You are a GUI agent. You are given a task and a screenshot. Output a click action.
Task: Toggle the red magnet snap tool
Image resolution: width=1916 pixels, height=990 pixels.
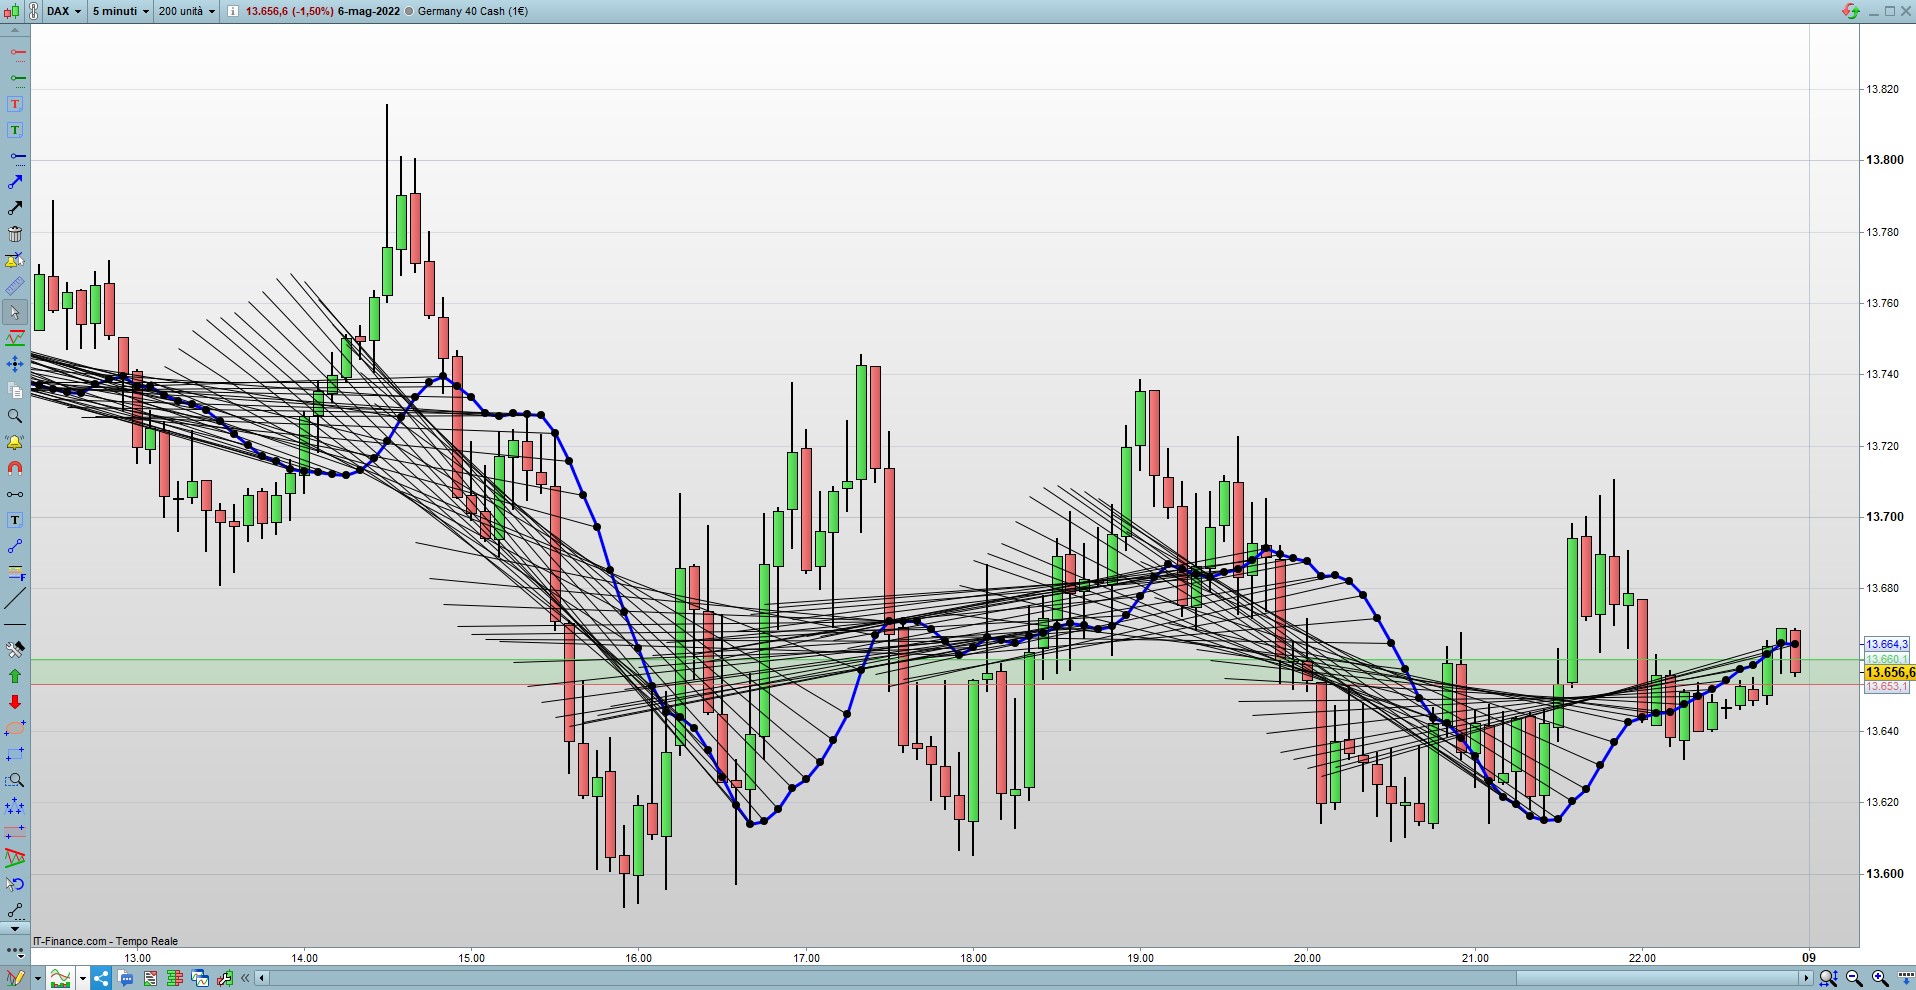(x=15, y=468)
